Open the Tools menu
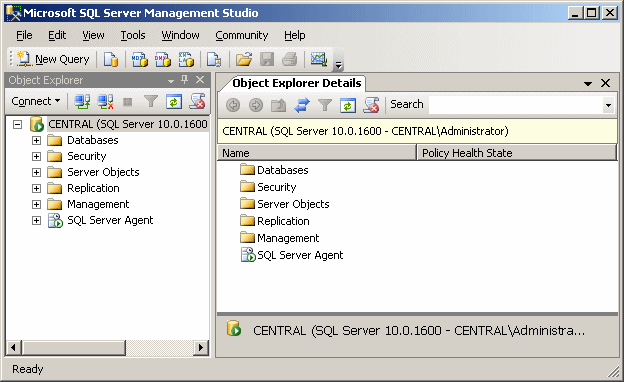The image size is (624, 382). click(x=133, y=35)
